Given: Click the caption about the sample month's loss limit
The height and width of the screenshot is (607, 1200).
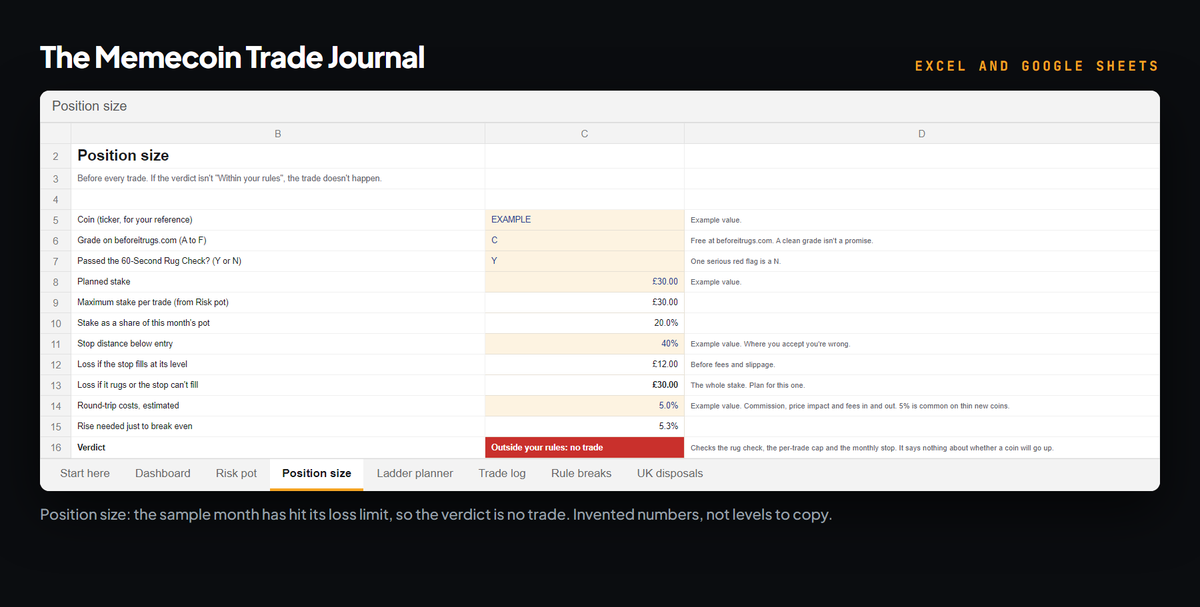Looking at the screenshot, I should (x=436, y=514).
